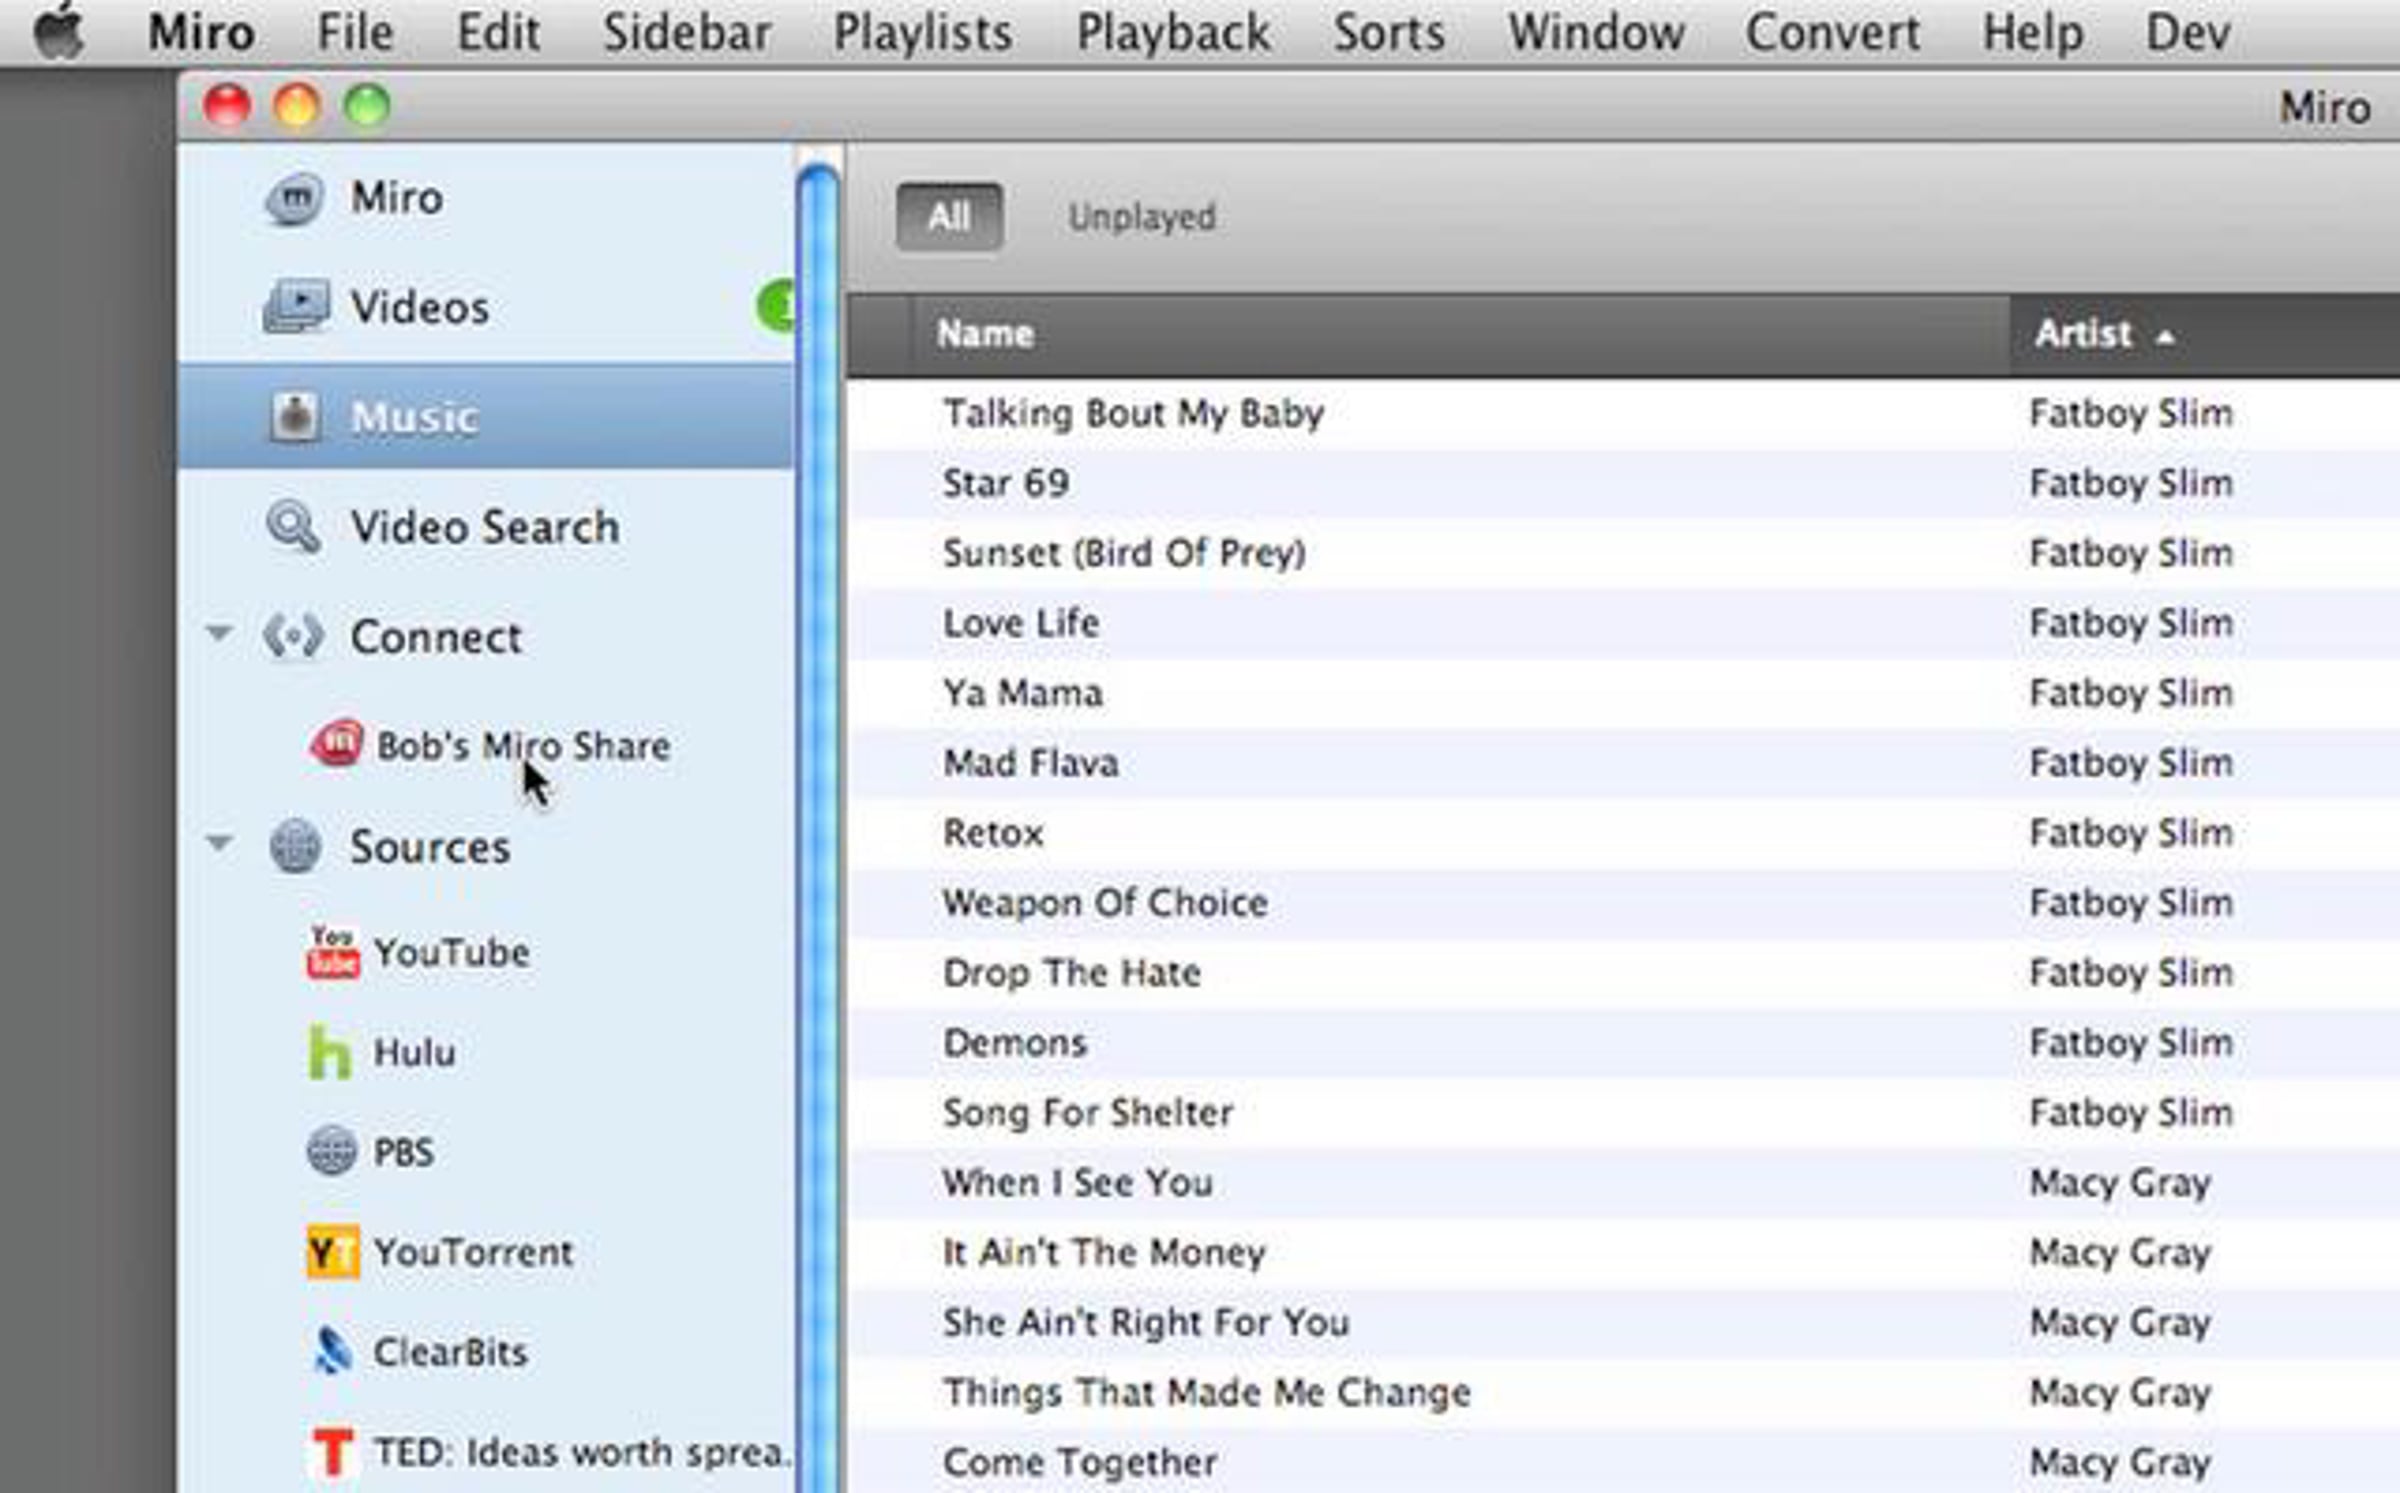This screenshot has height=1493, width=2400.
Task: Show All items filter
Action: 949,216
